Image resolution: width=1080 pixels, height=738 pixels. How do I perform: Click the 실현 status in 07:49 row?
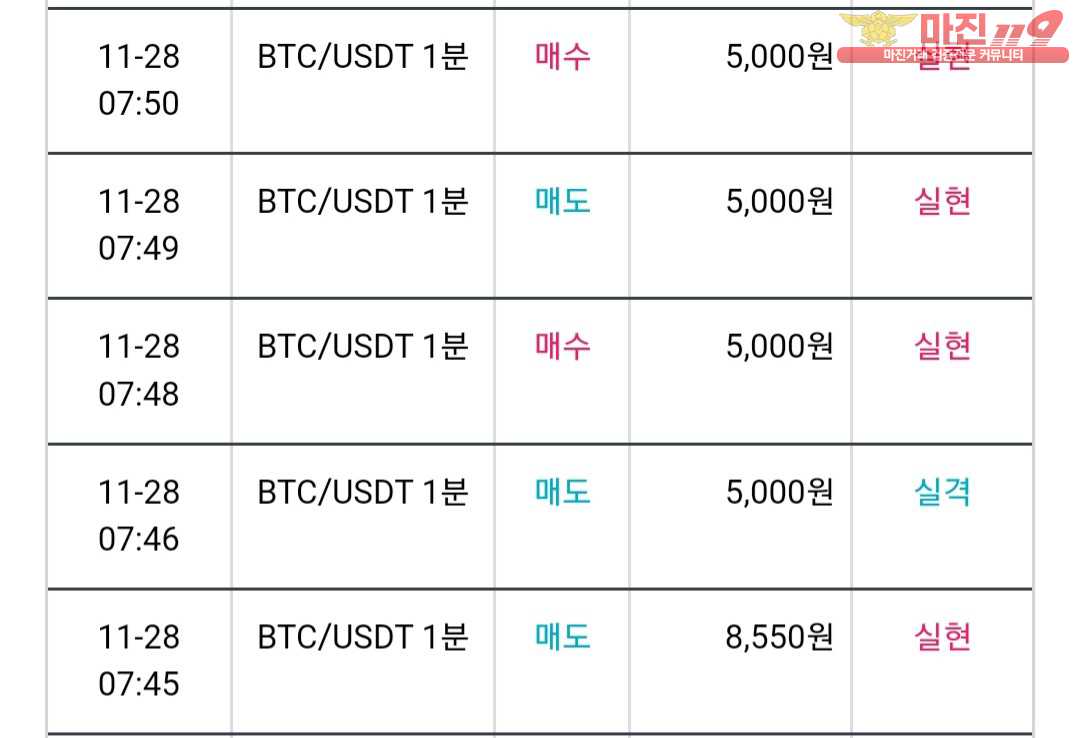943,202
